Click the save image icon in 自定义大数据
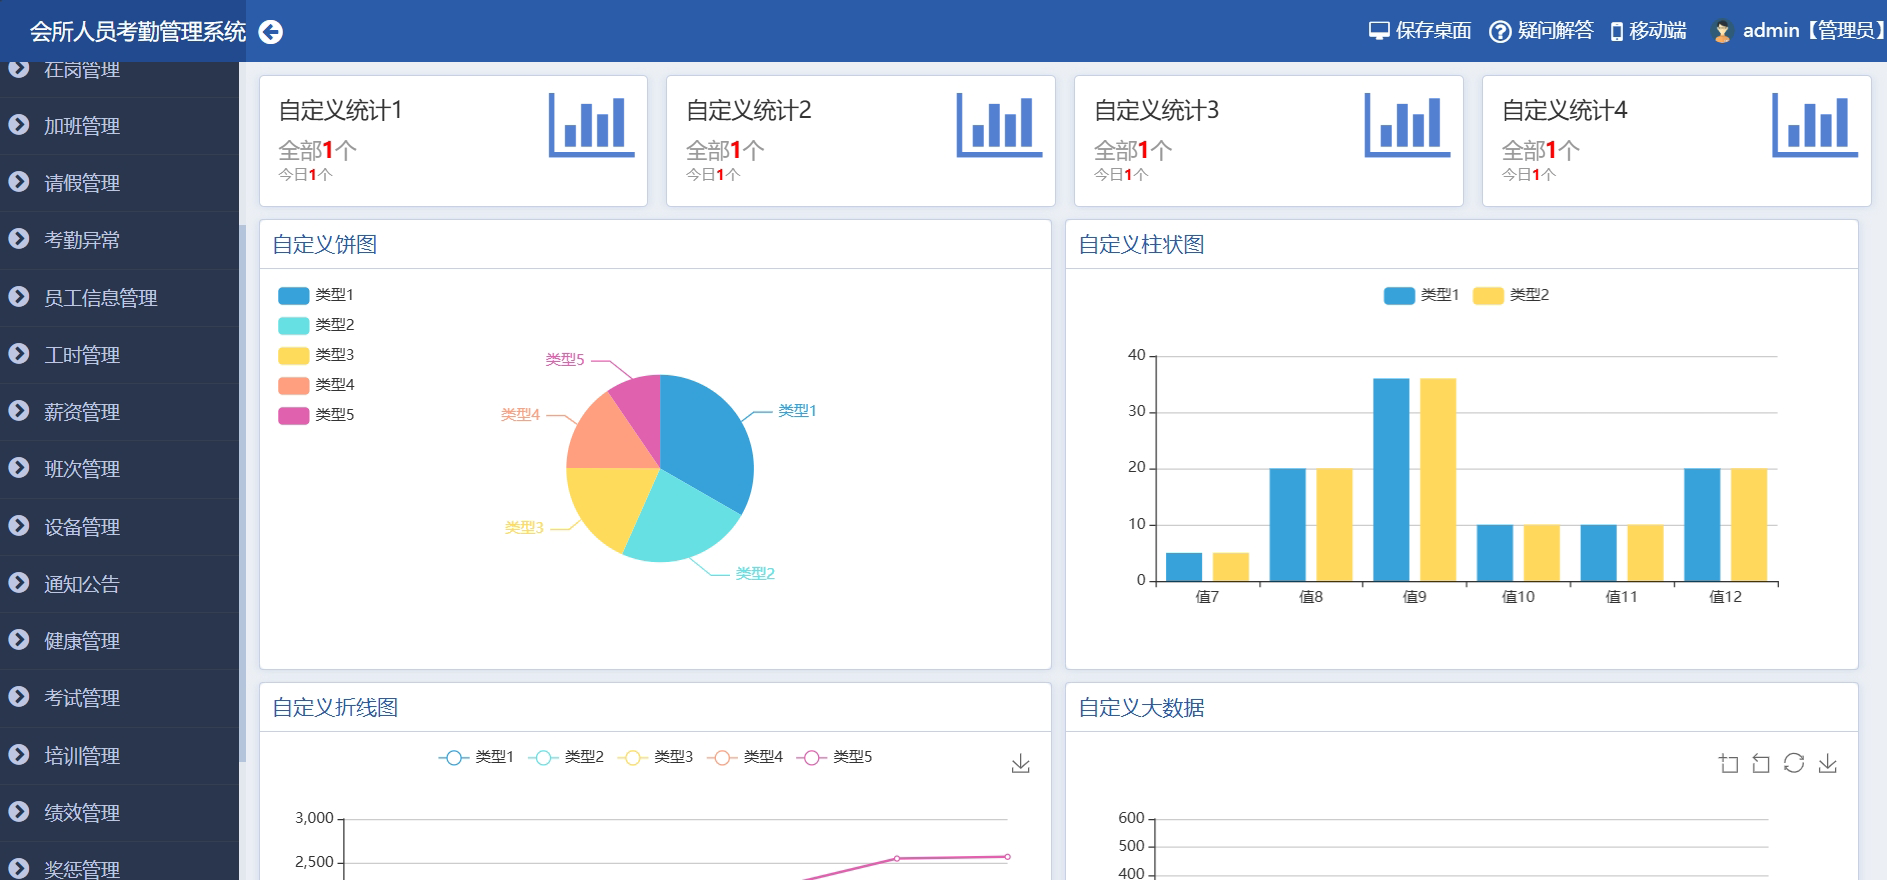Image resolution: width=1887 pixels, height=880 pixels. tap(1828, 764)
